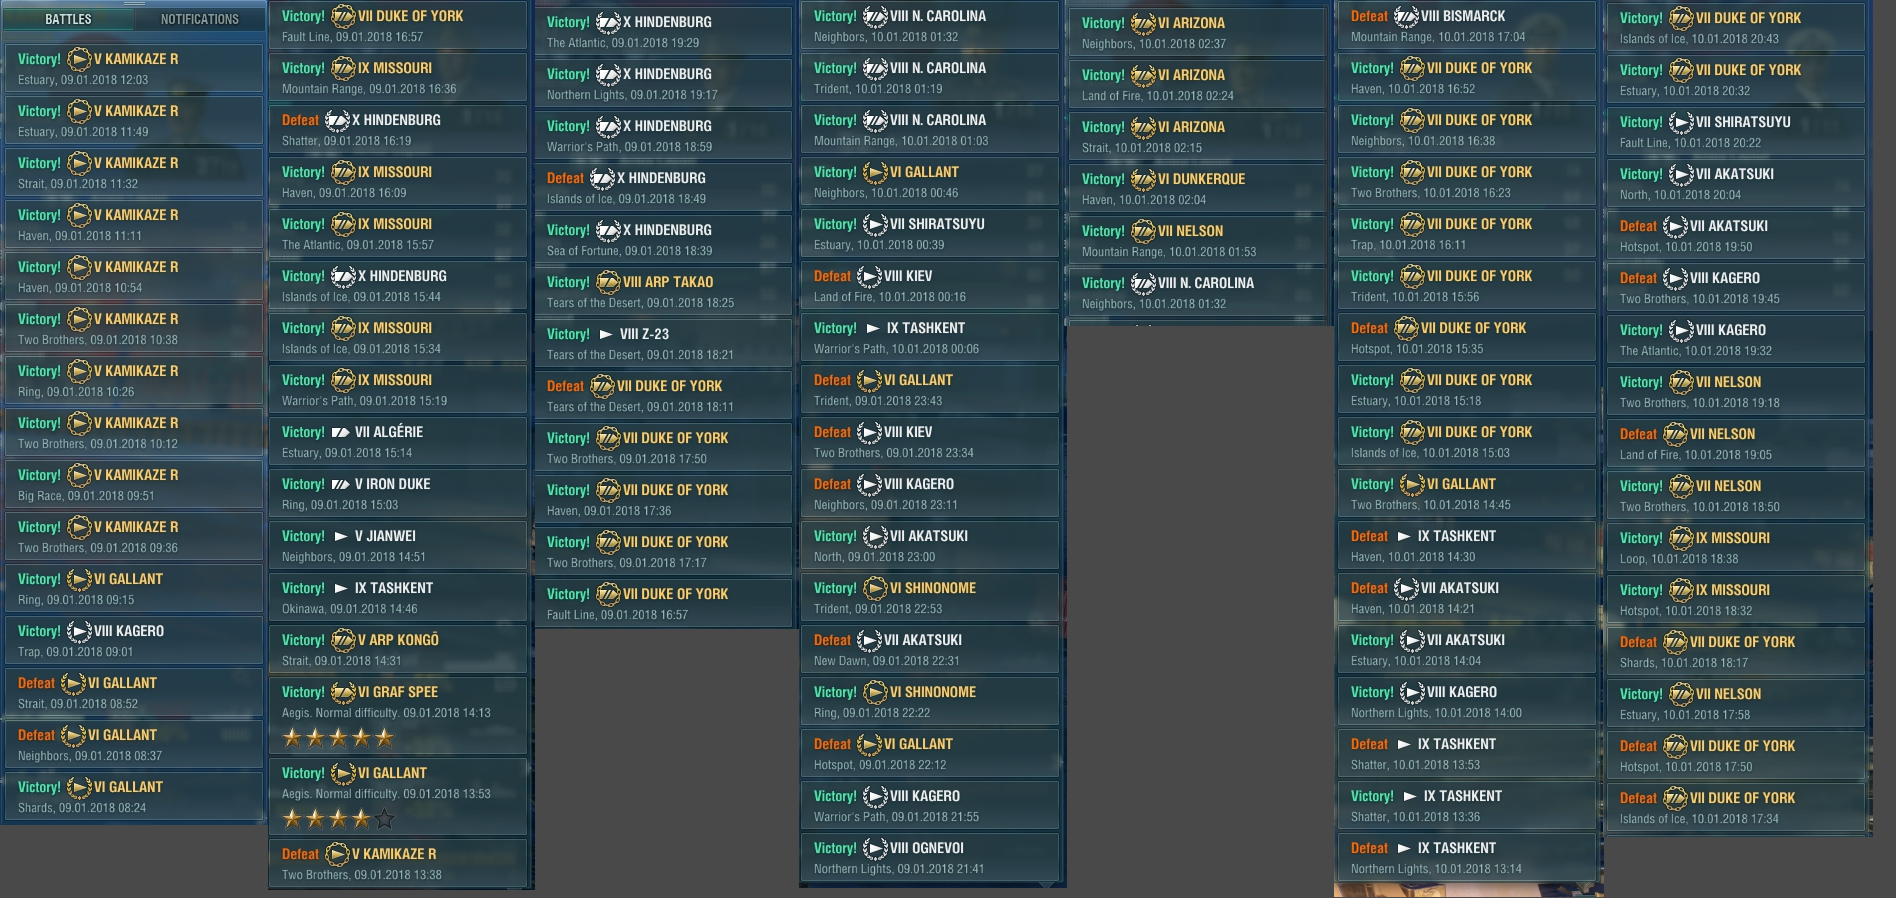Select 'Islands of Ice, 10.01.2018 20:43' entry
This screenshot has height=898, width=1896.
[1736, 28]
